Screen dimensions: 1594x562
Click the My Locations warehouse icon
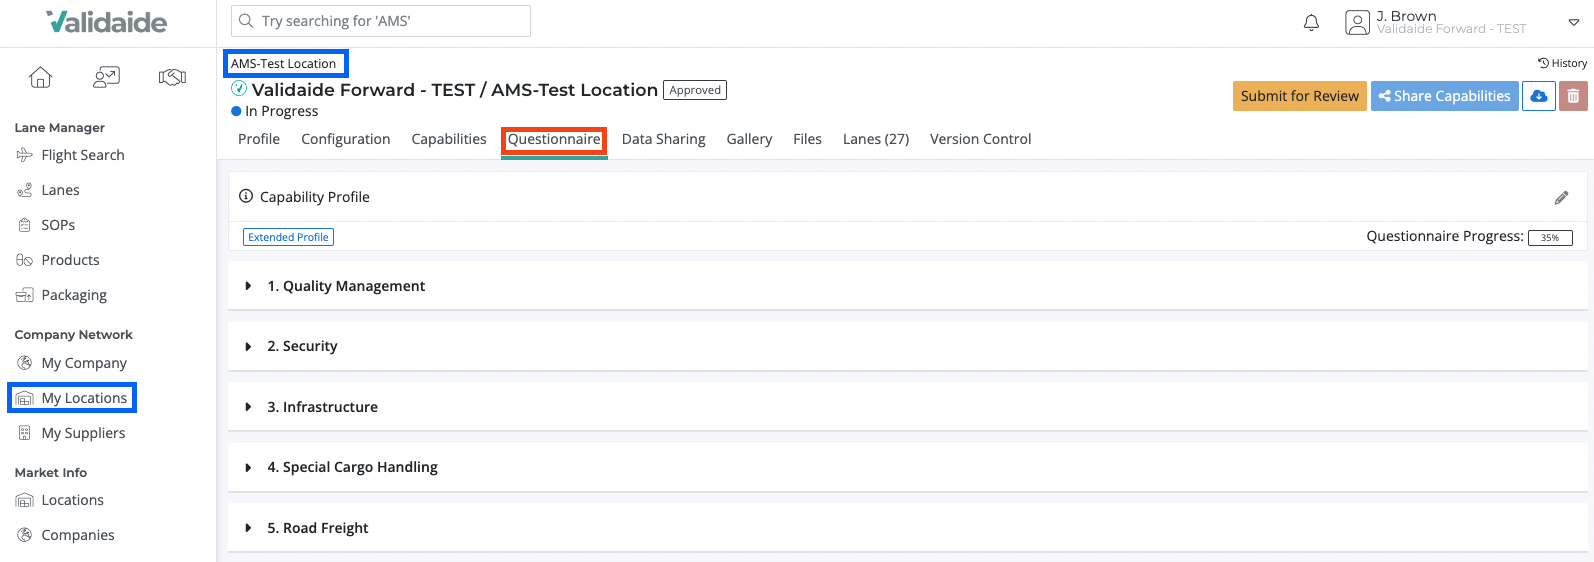[25, 398]
